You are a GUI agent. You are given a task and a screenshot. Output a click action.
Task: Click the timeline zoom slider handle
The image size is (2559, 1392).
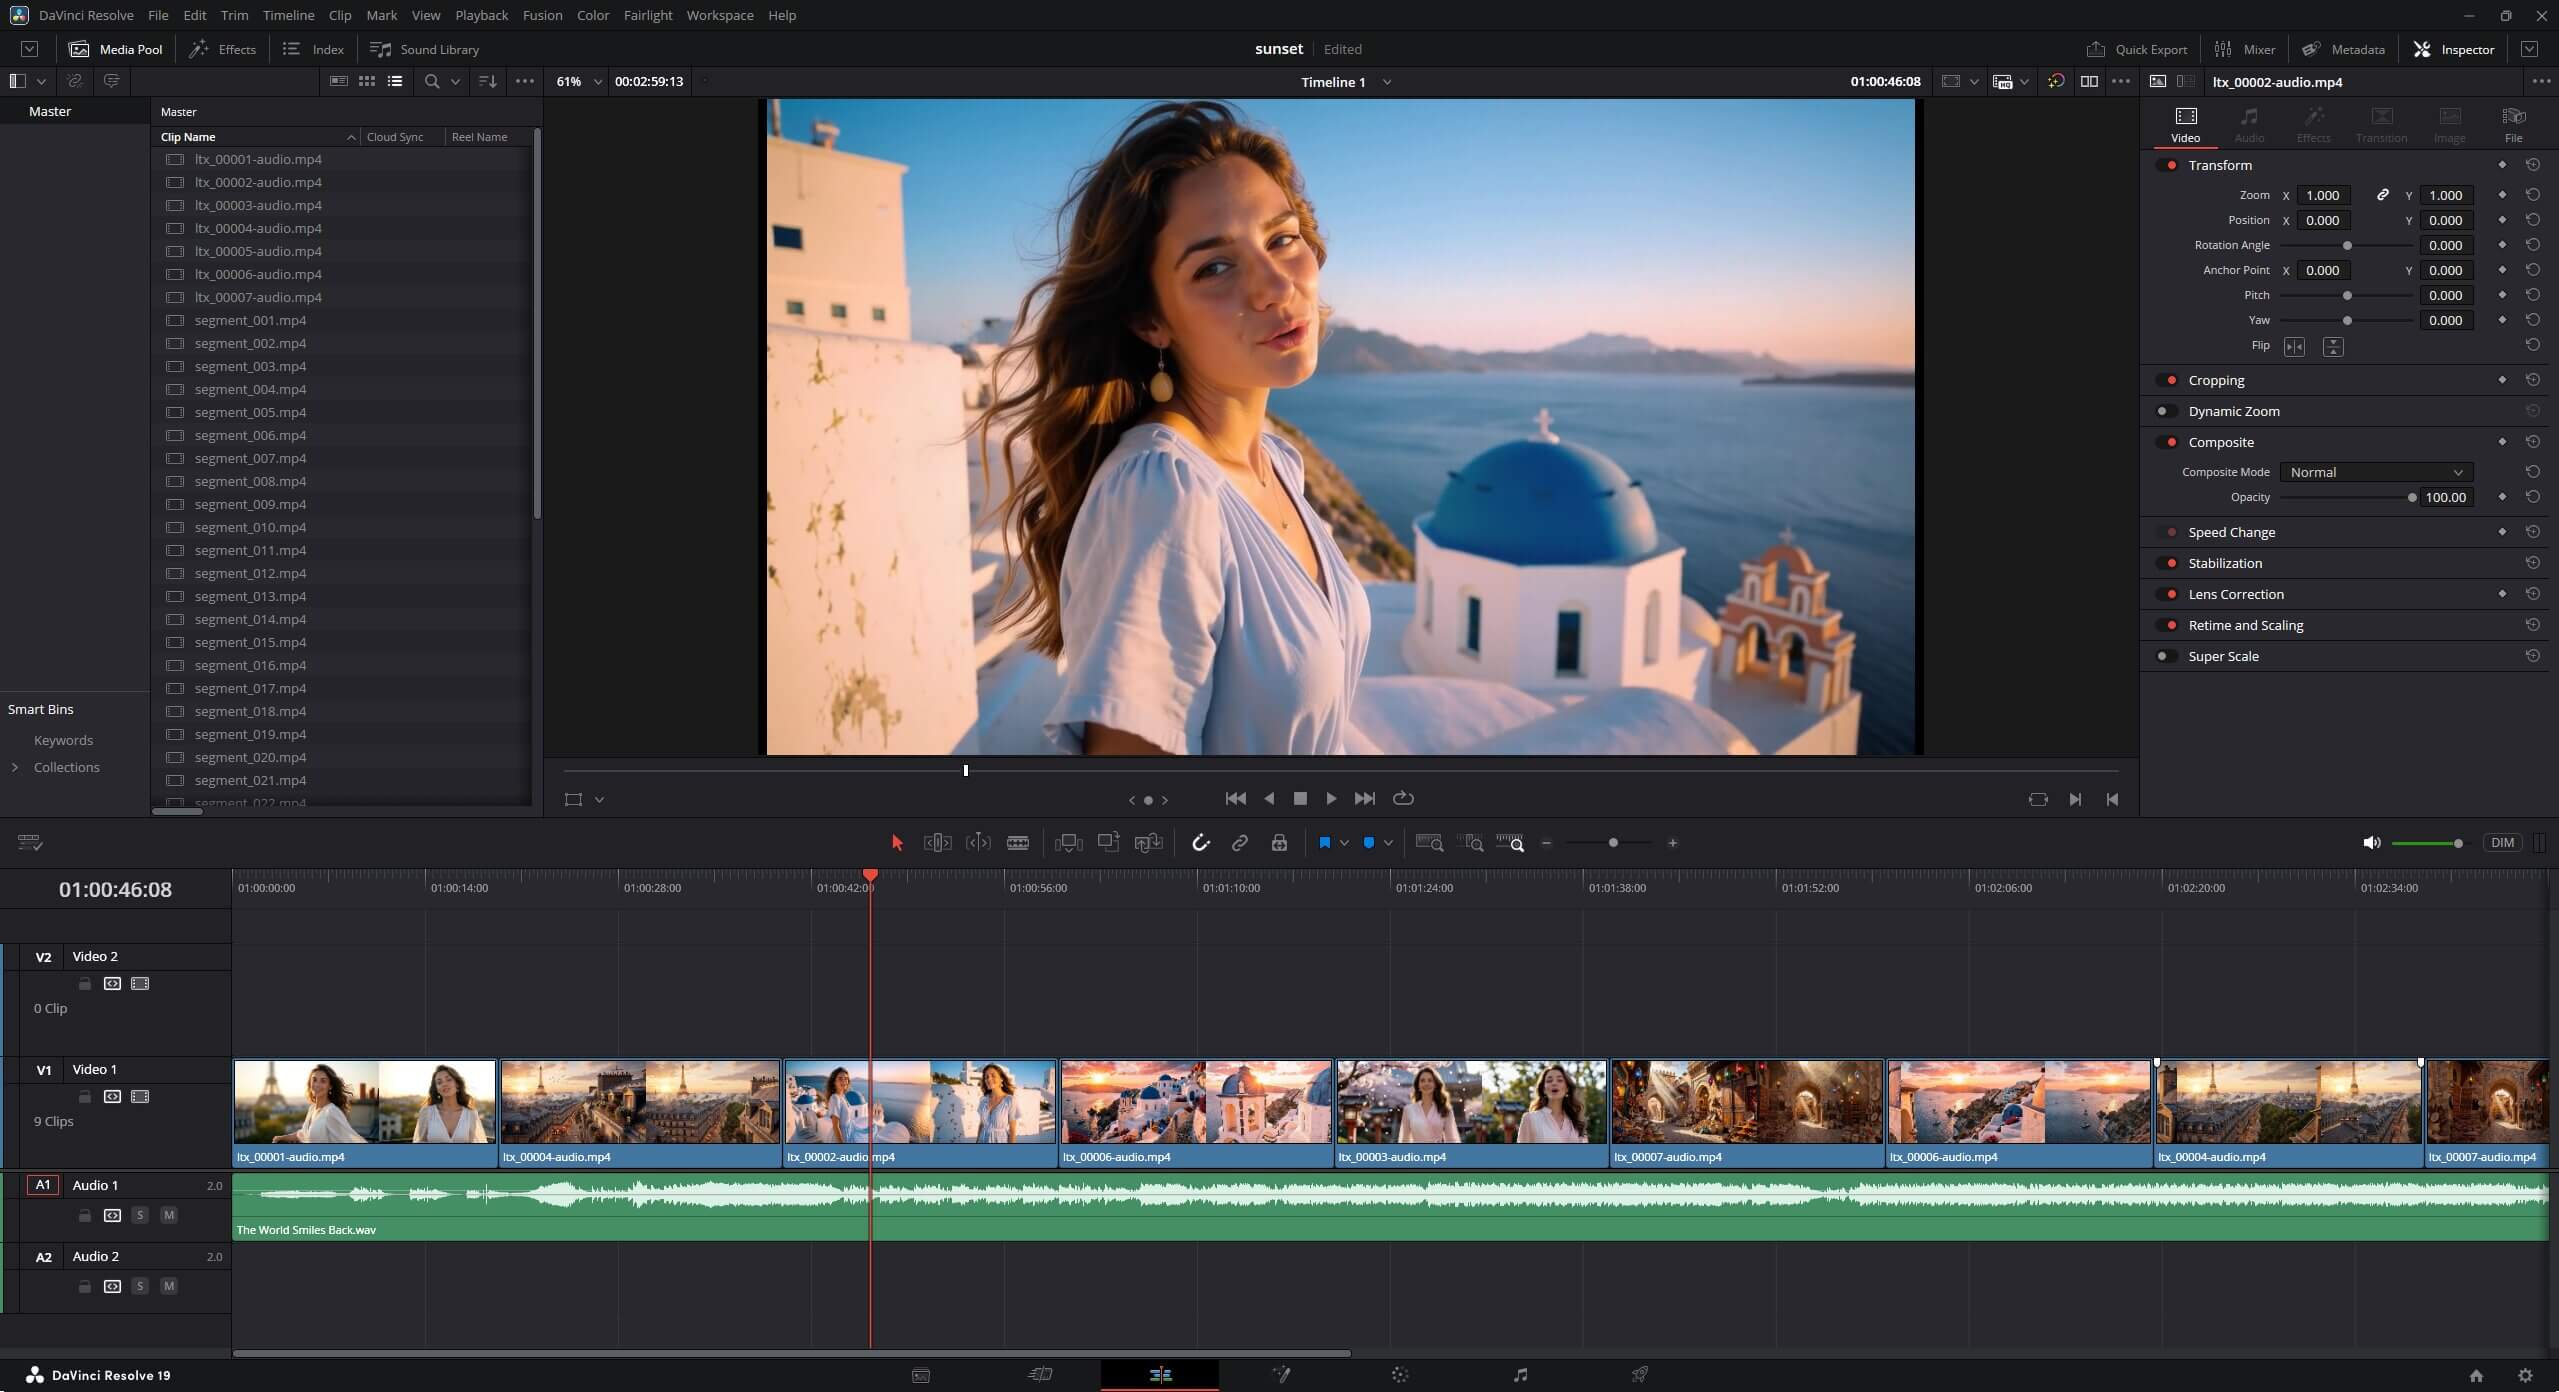pyautogui.click(x=1613, y=843)
